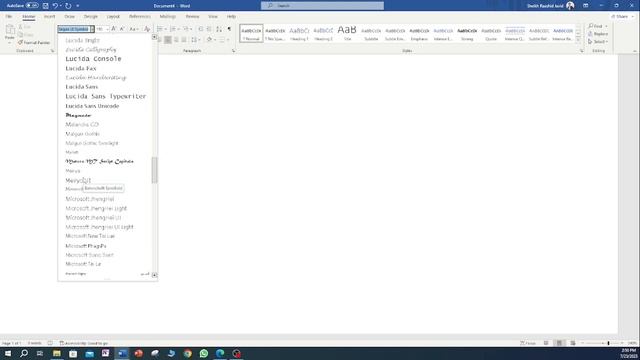This screenshot has height=360, width=640.
Task: Open the Clipboard pane launcher
Action: pyautogui.click(x=52, y=51)
